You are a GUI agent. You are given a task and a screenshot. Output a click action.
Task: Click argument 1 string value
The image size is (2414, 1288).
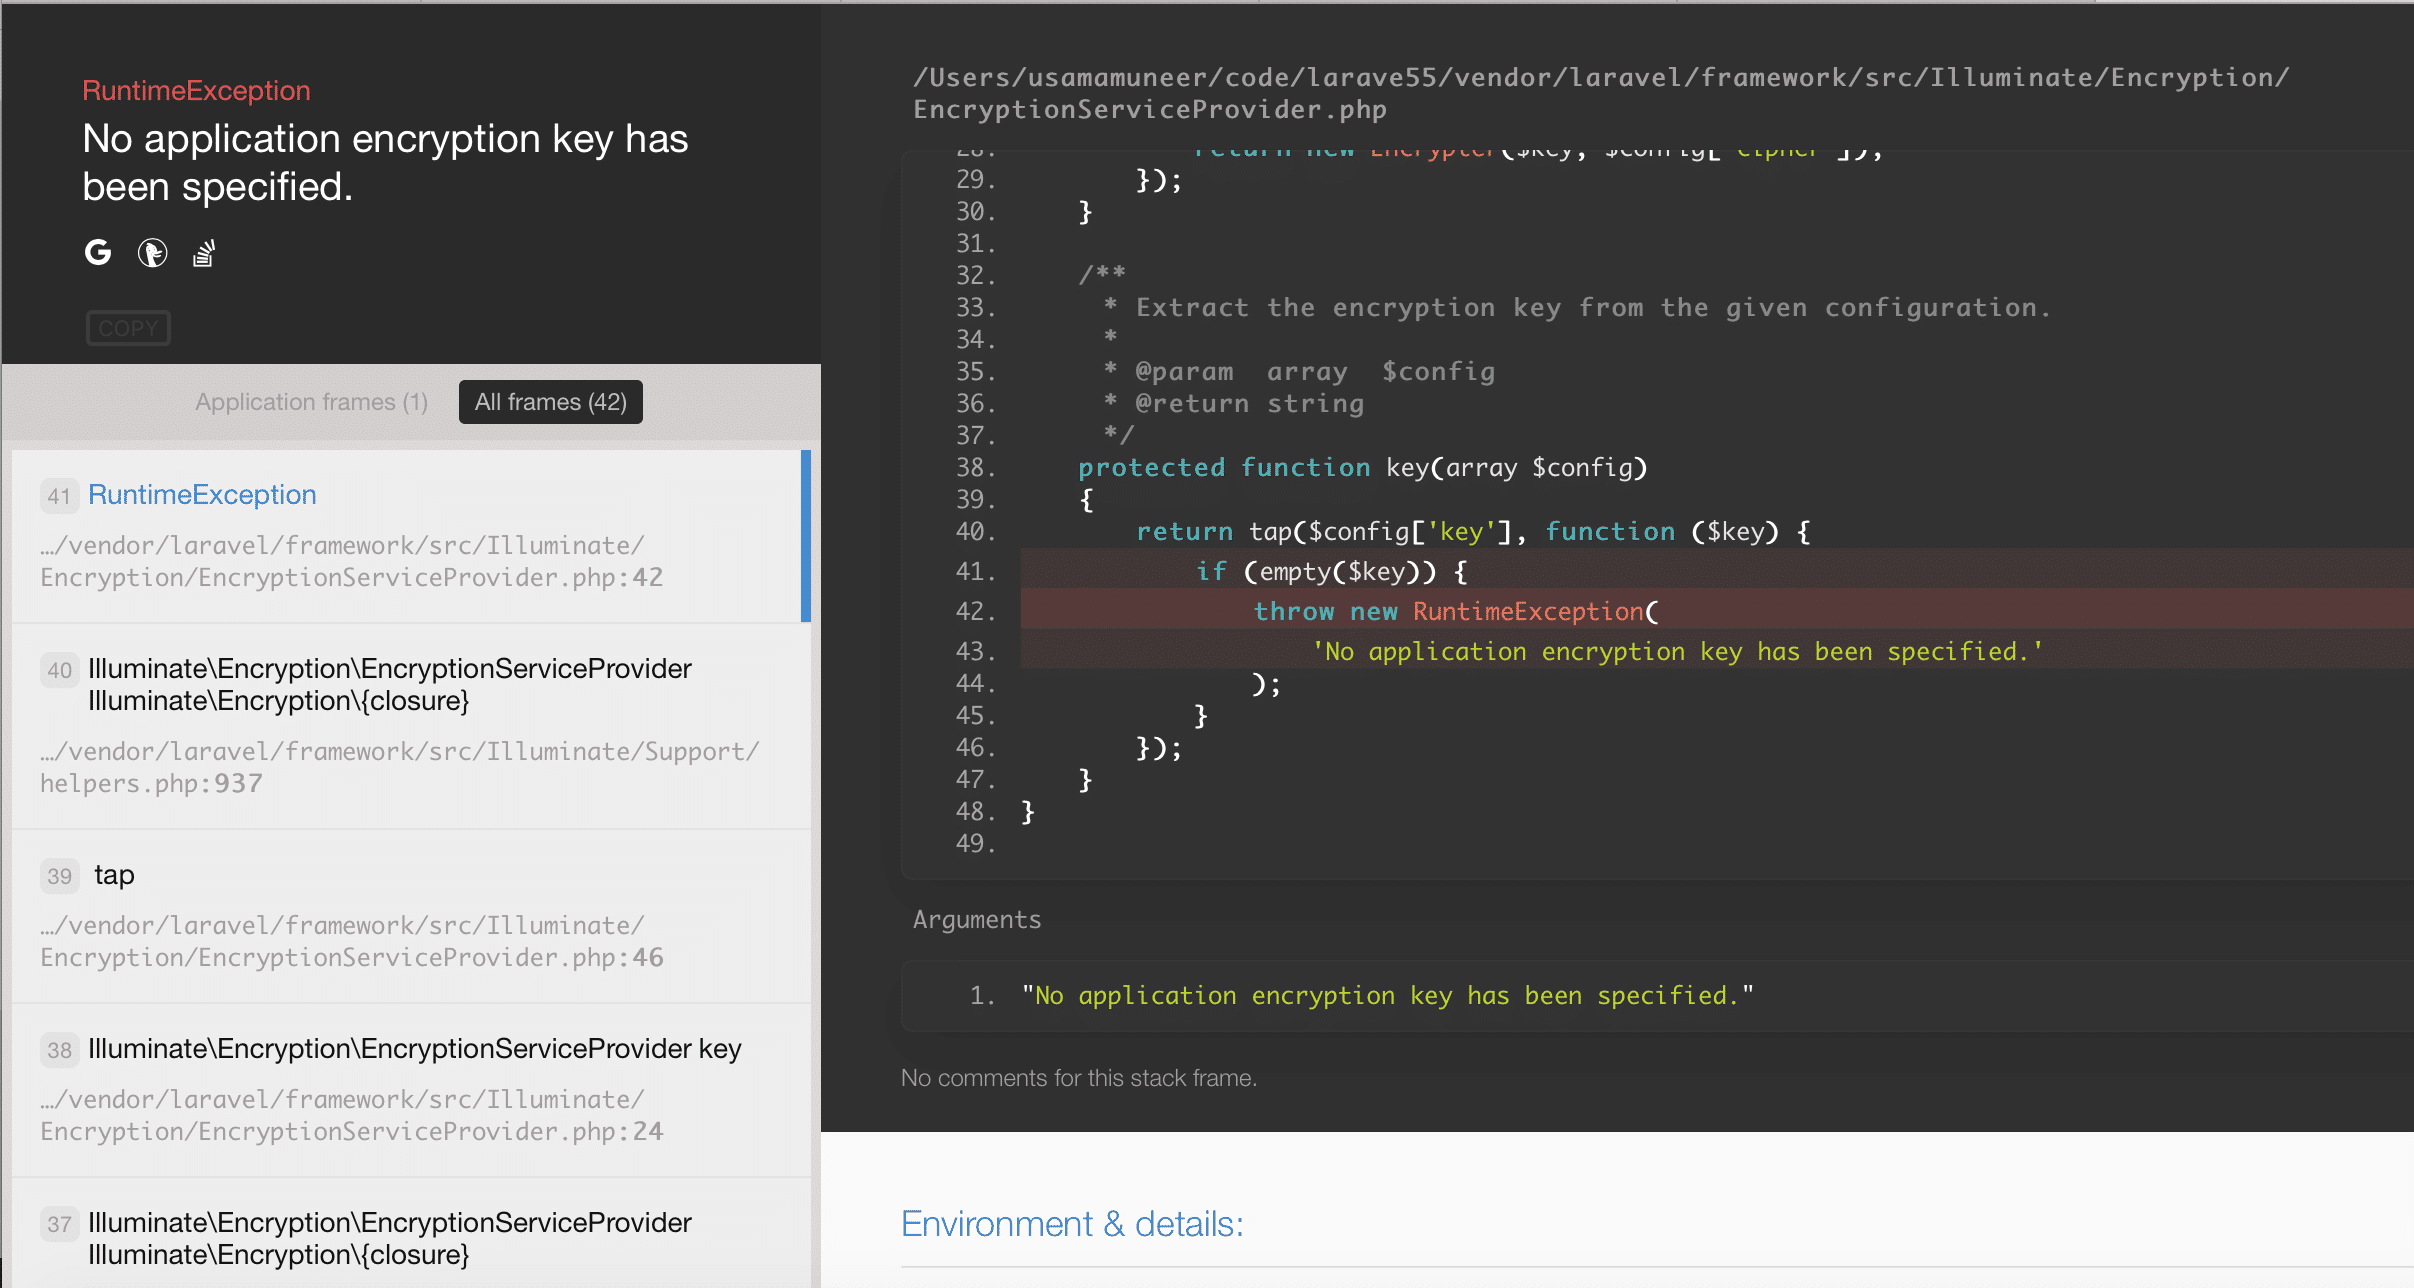[x=1388, y=995]
